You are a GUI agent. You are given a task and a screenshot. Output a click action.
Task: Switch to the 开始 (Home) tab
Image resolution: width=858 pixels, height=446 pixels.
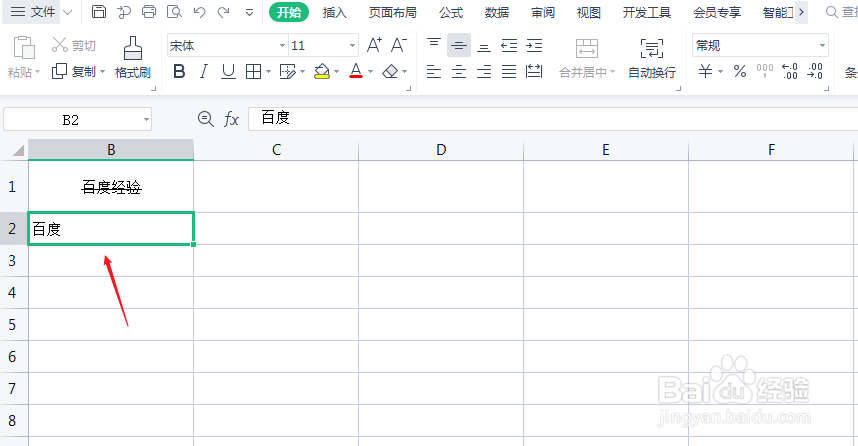289,12
